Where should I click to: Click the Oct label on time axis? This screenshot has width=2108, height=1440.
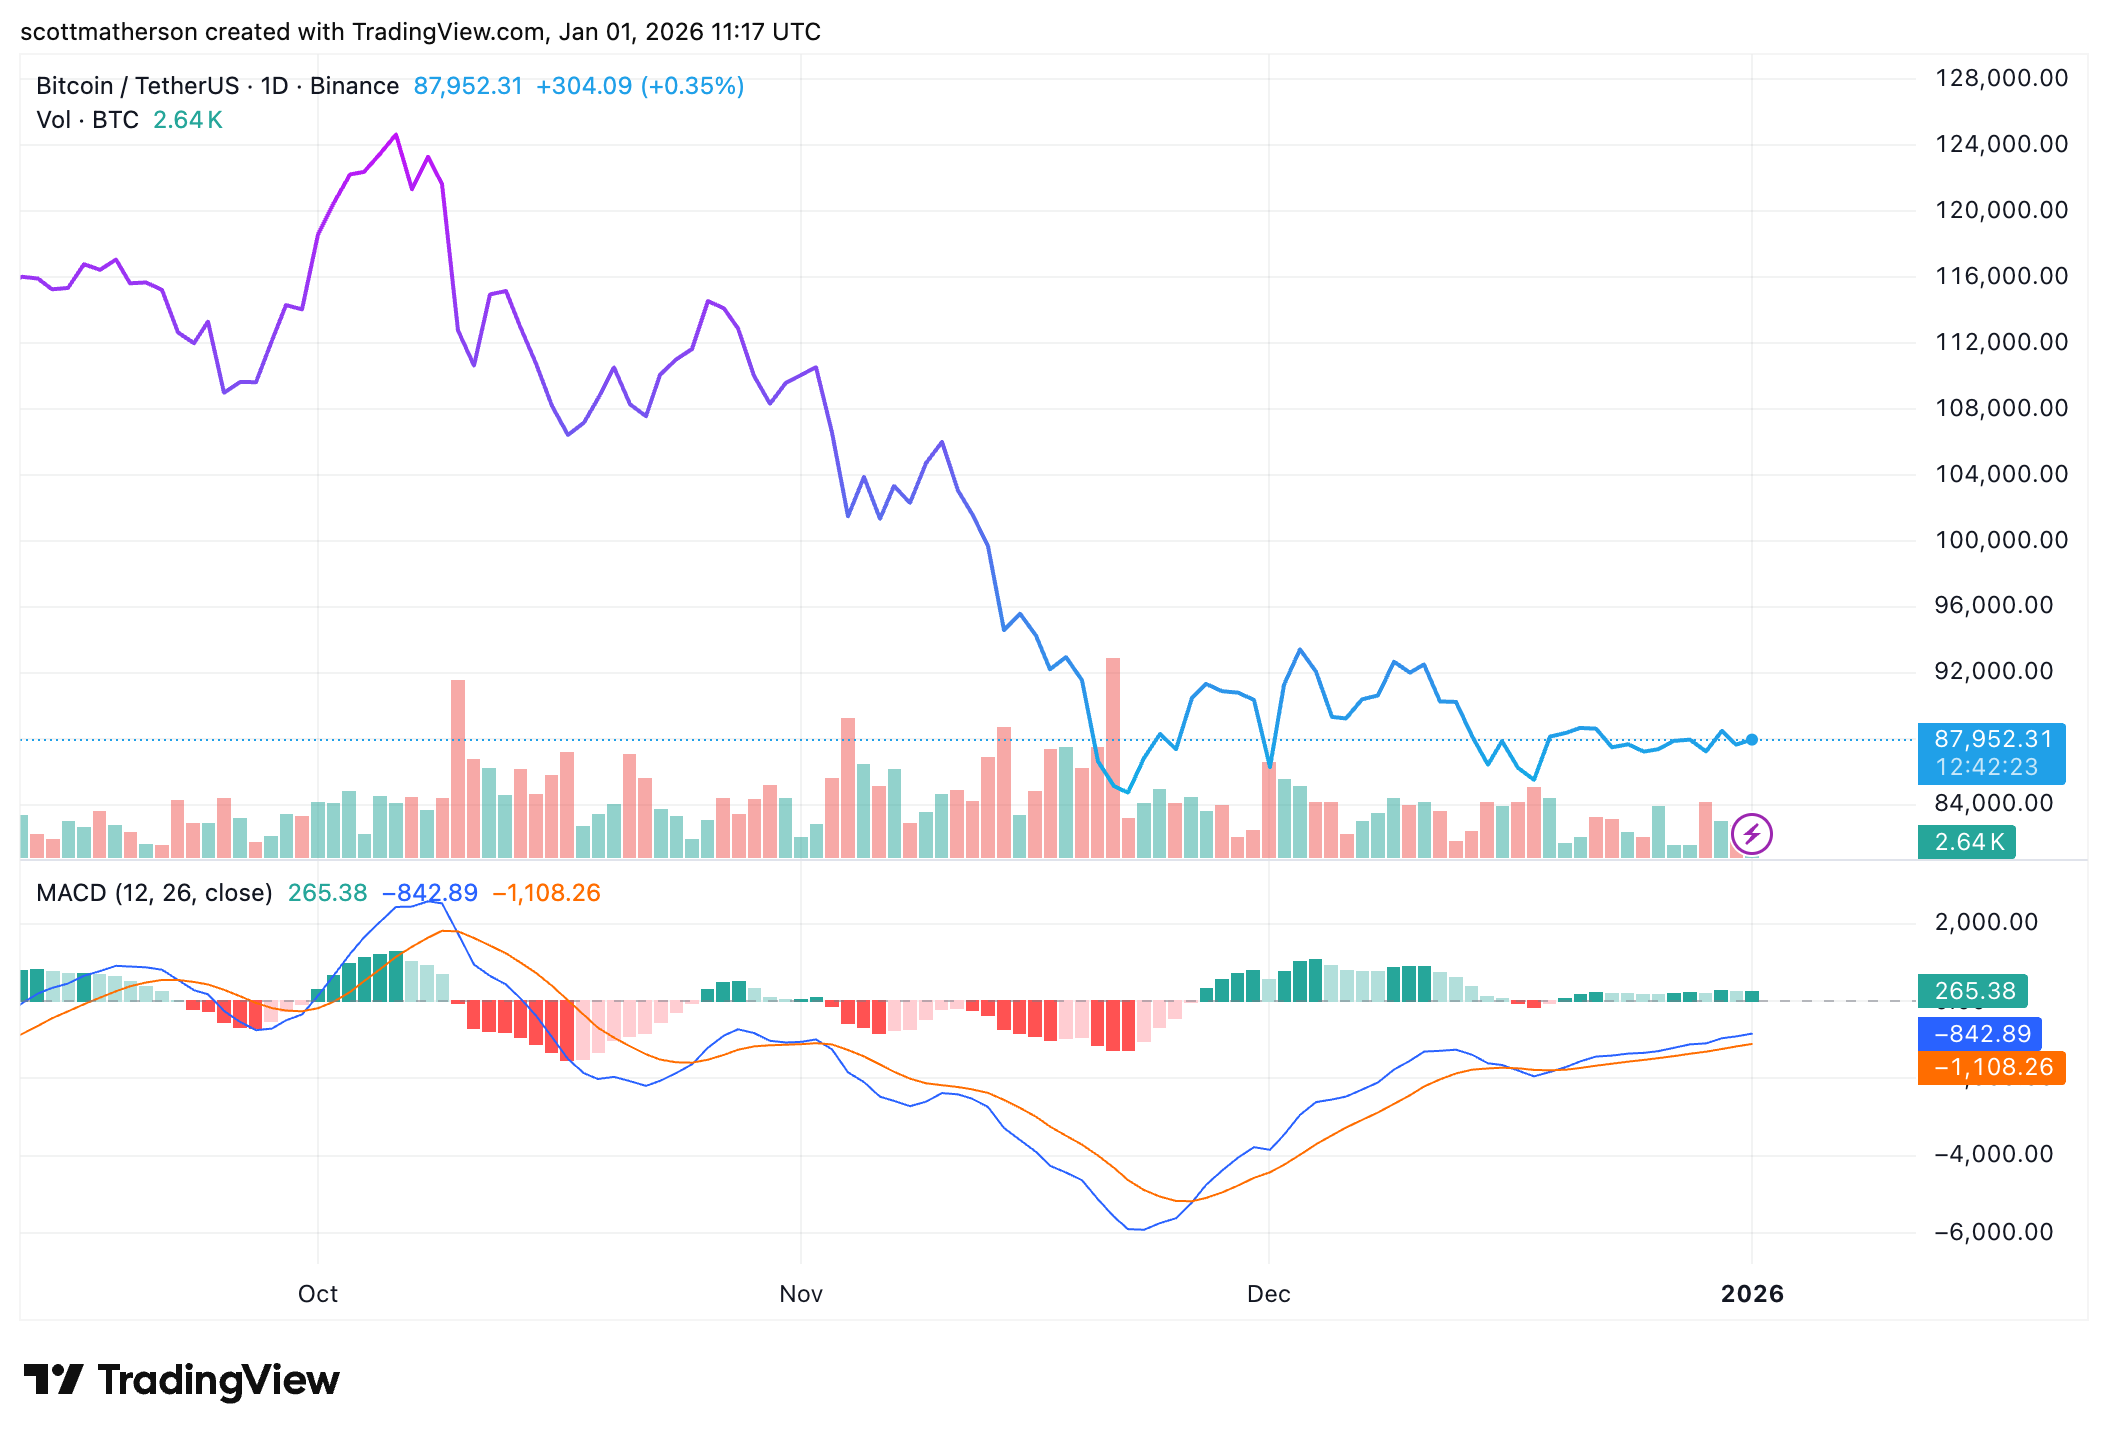point(317,1294)
